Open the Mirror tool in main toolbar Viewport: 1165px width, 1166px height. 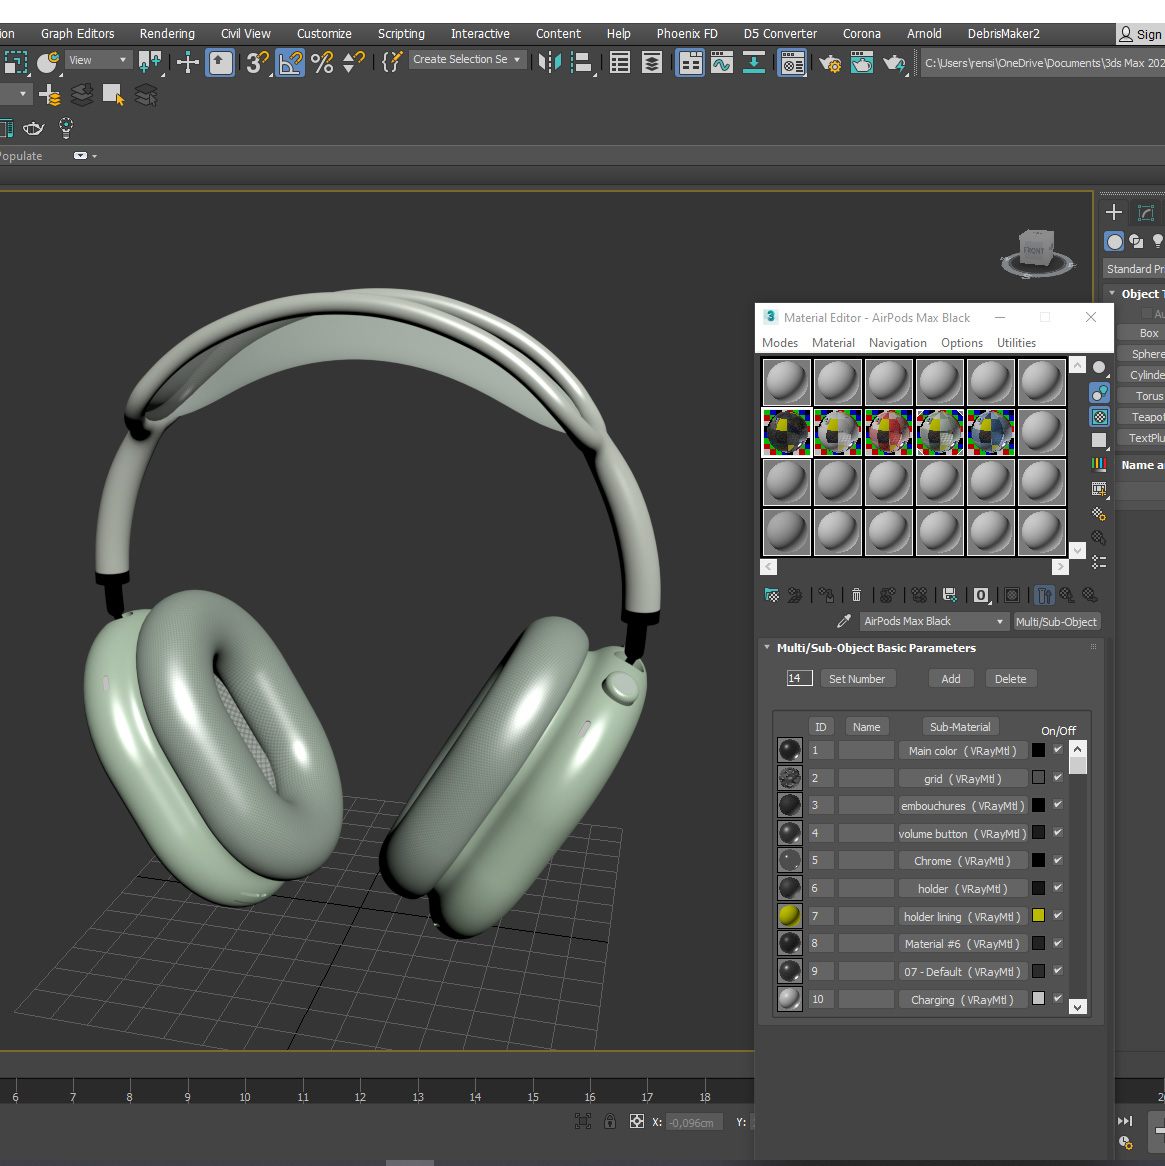point(549,63)
